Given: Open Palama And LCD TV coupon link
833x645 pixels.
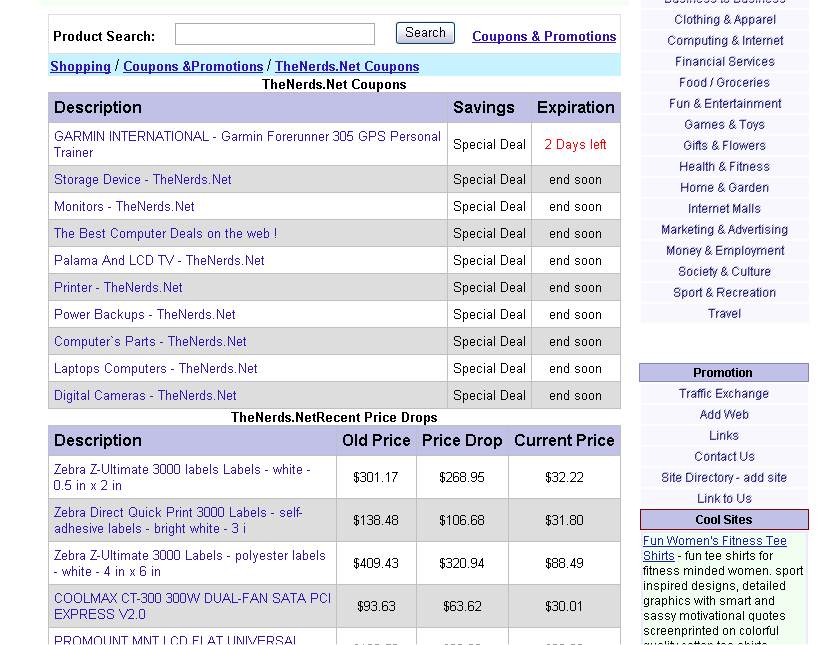Looking at the screenshot, I should click(159, 261).
